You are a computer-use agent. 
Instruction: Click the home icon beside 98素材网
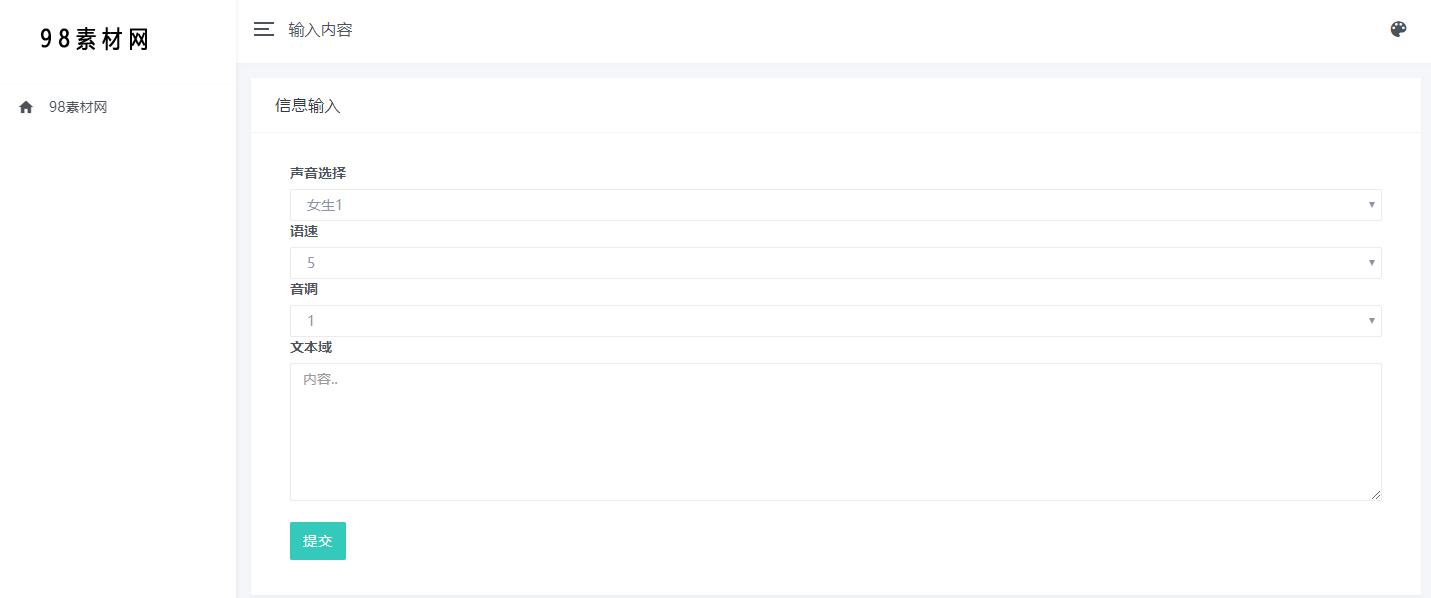point(25,106)
